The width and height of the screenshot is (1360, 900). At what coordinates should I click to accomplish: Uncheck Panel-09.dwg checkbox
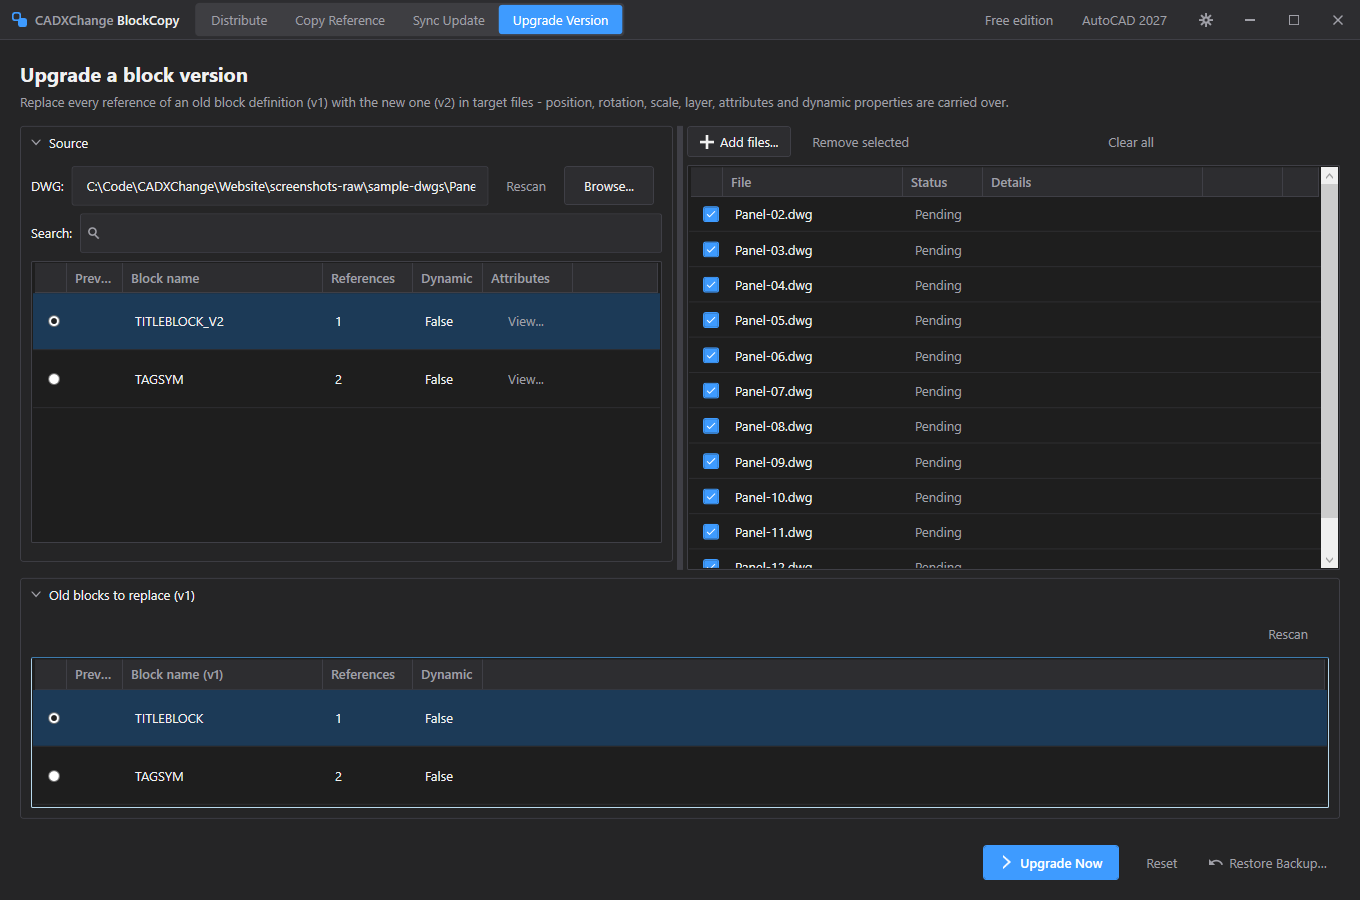coord(711,462)
